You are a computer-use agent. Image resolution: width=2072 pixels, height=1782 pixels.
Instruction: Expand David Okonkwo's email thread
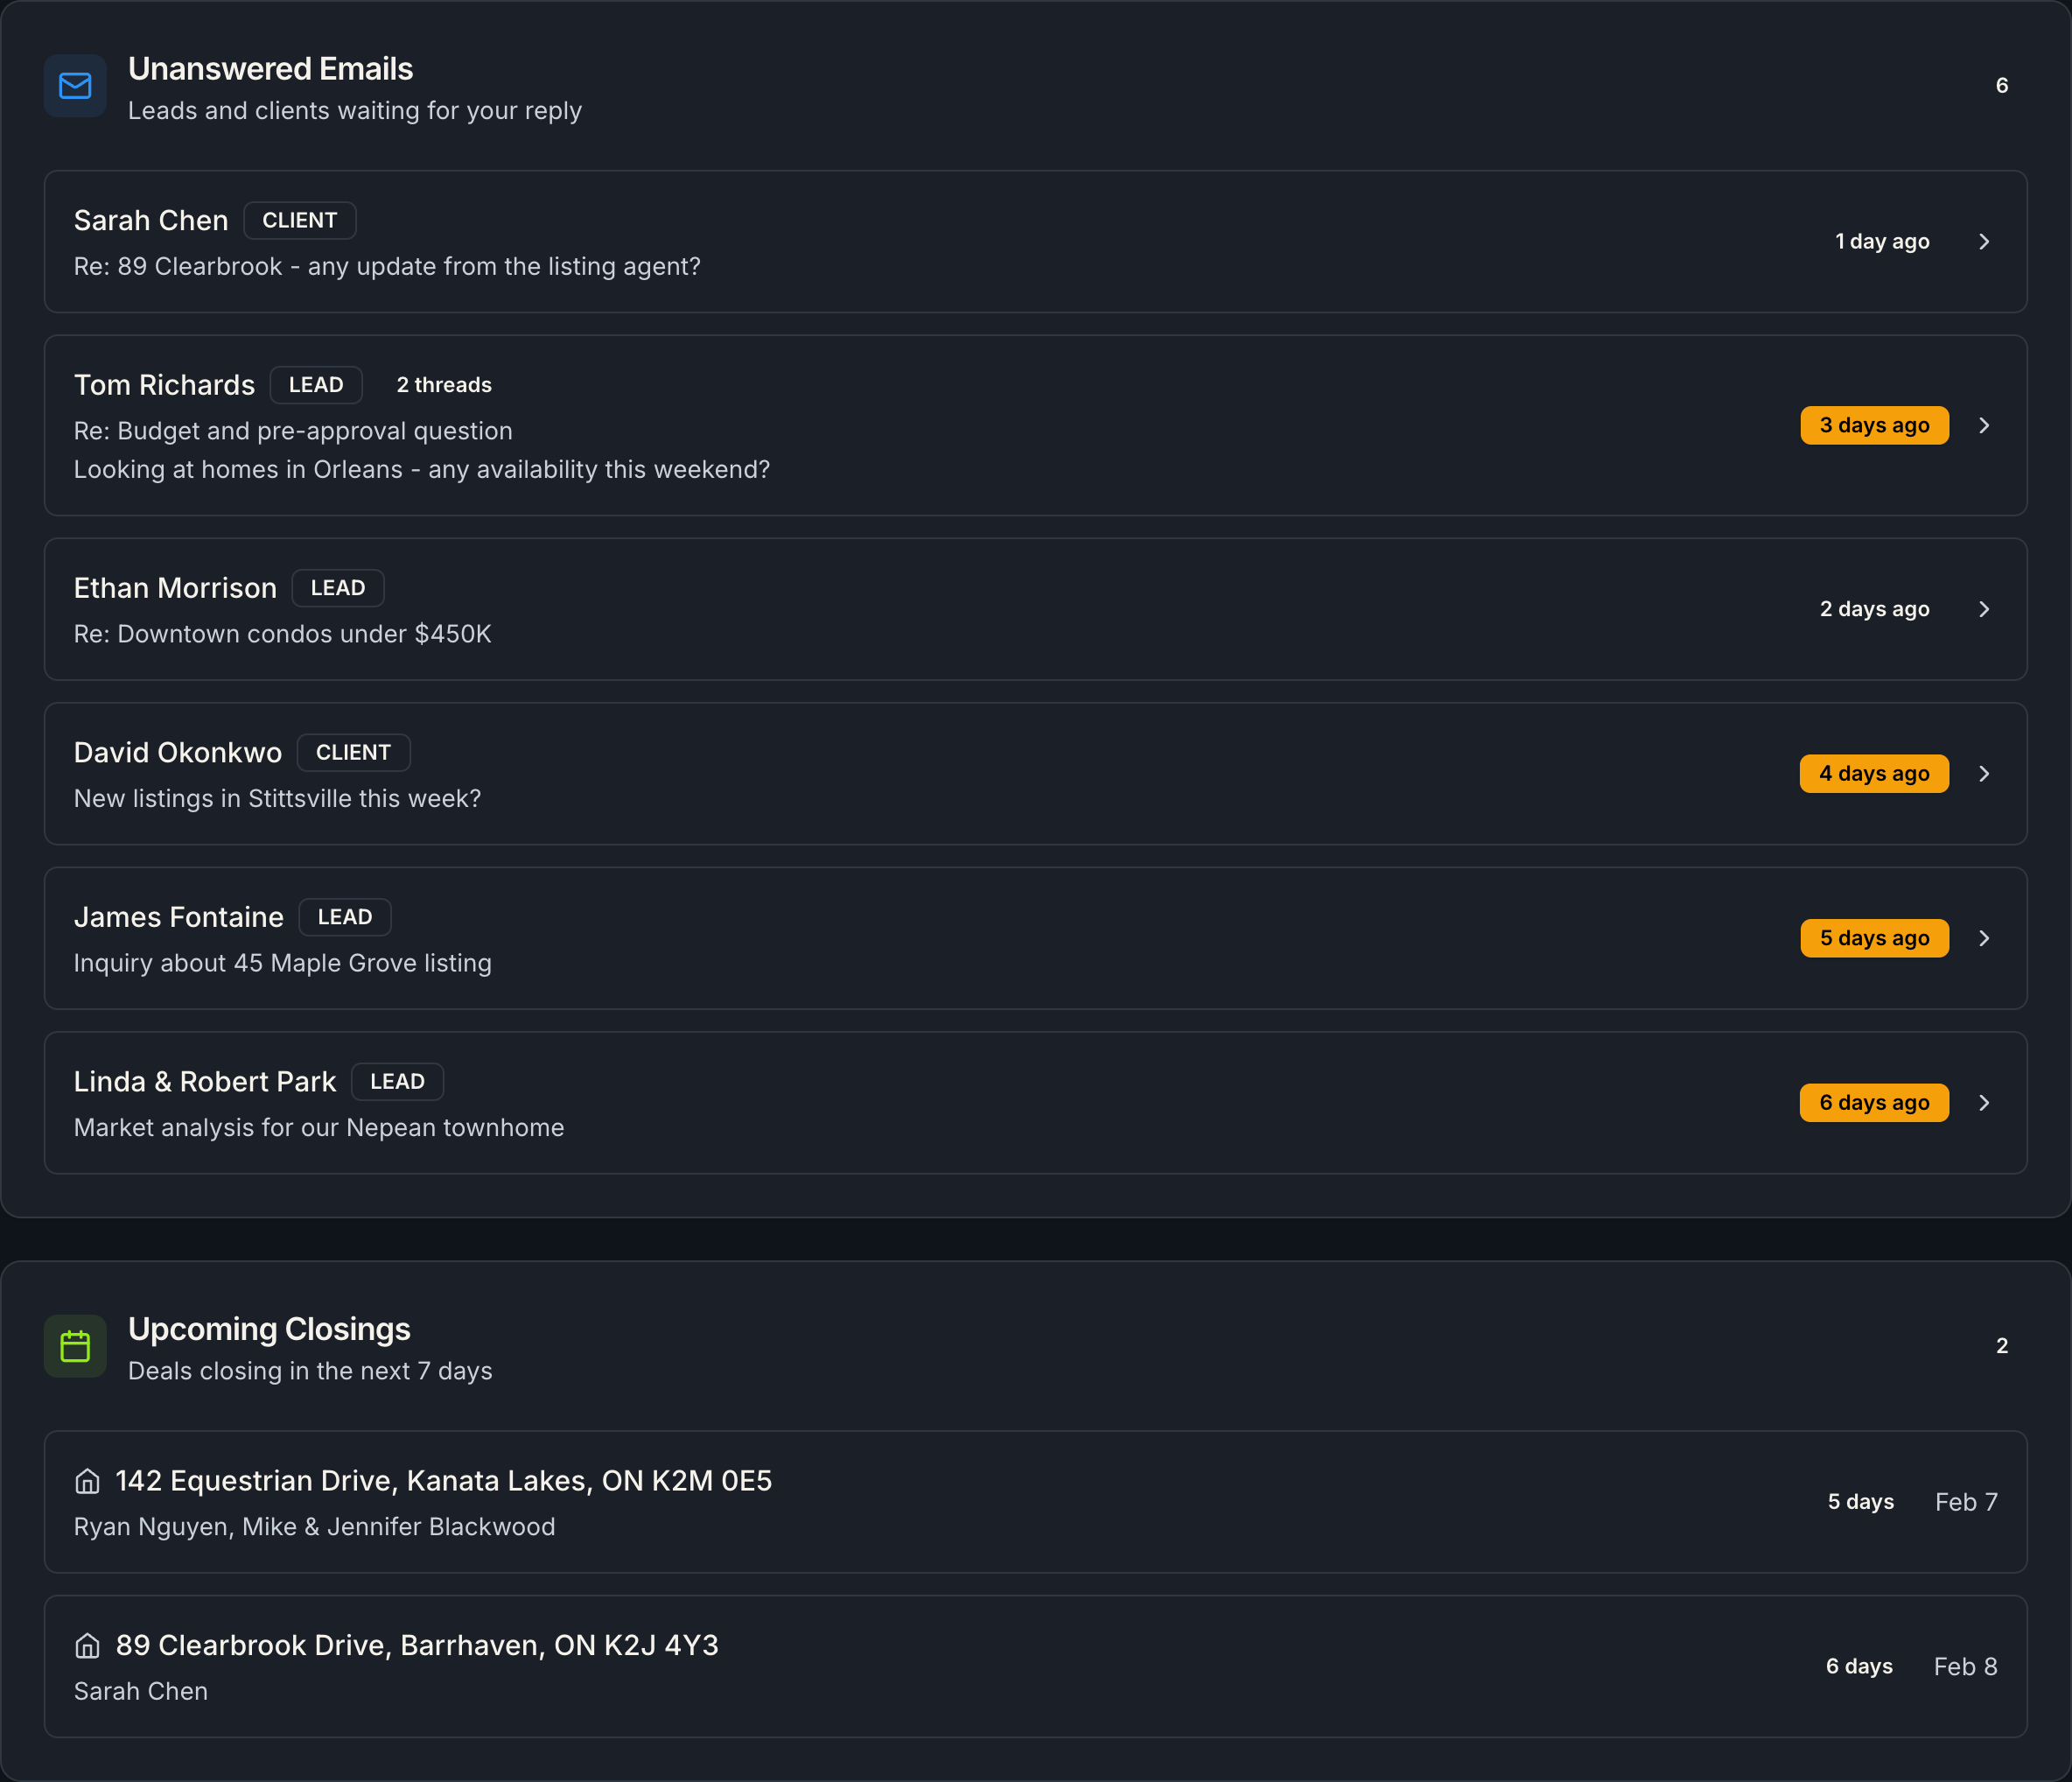[1985, 773]
